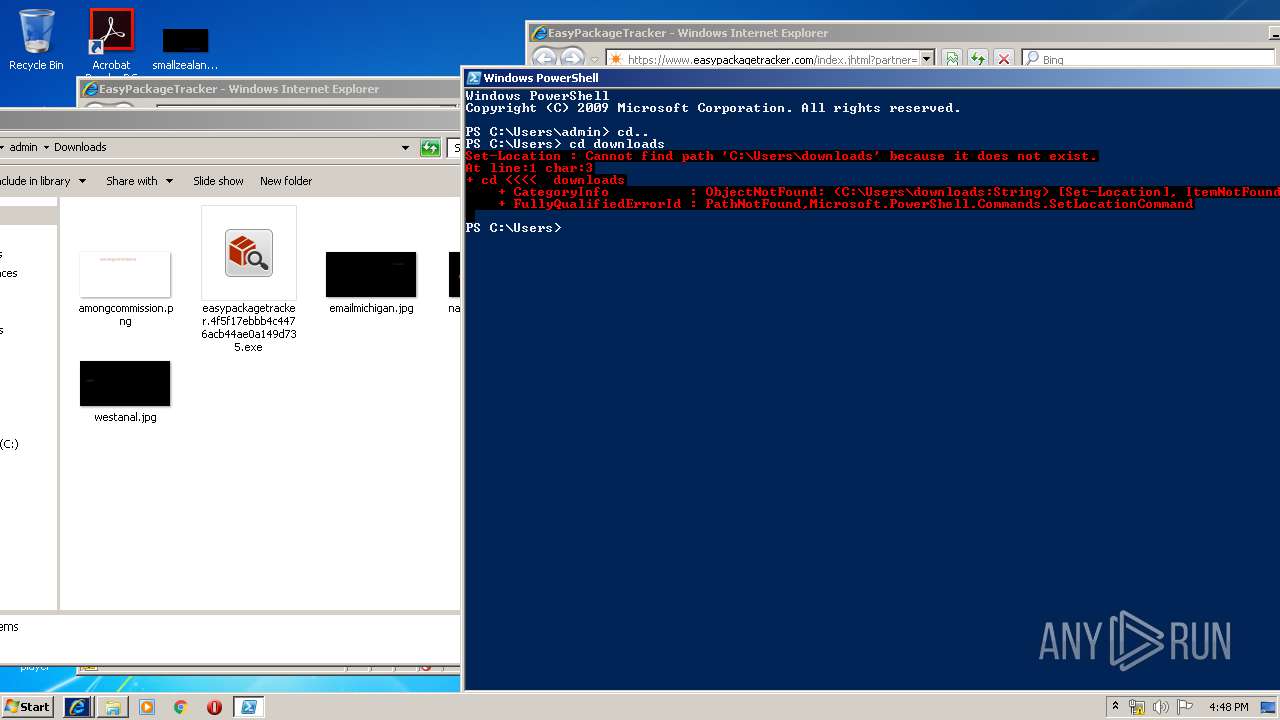1280x720 pixels.
Task: Open the network status tray icon
Action: point(1137,707)
